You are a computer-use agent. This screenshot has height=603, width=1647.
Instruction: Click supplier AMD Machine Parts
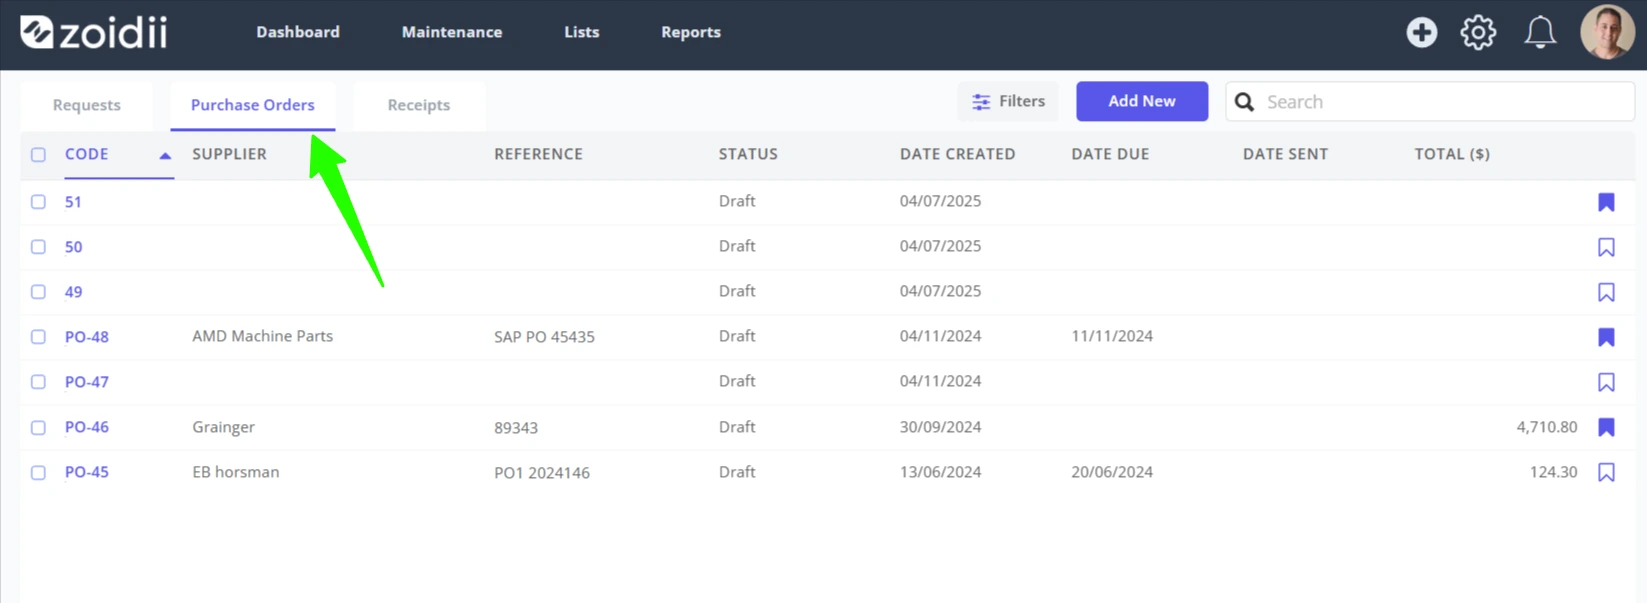coord(262,336)
